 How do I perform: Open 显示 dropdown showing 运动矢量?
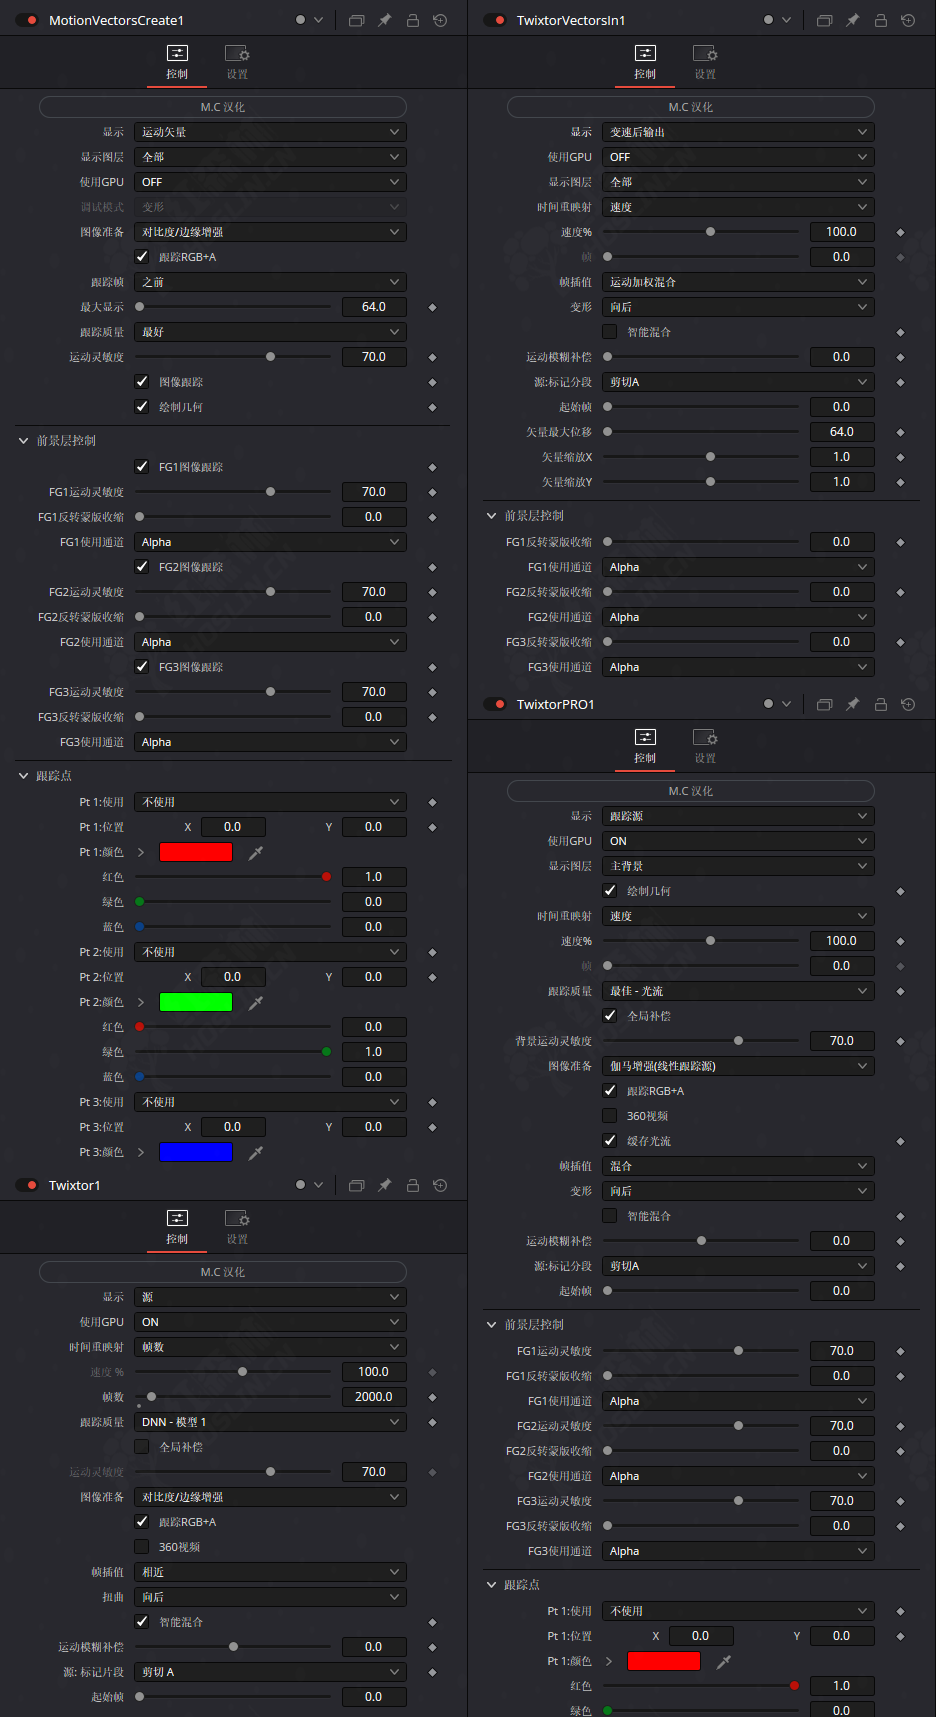tap(270, 132)
